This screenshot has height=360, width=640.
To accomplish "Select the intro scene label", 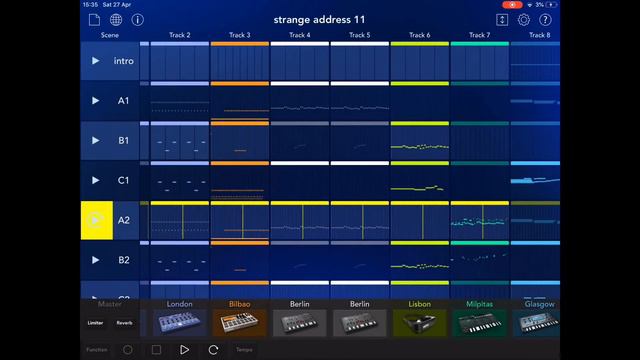I will [124, 61].
